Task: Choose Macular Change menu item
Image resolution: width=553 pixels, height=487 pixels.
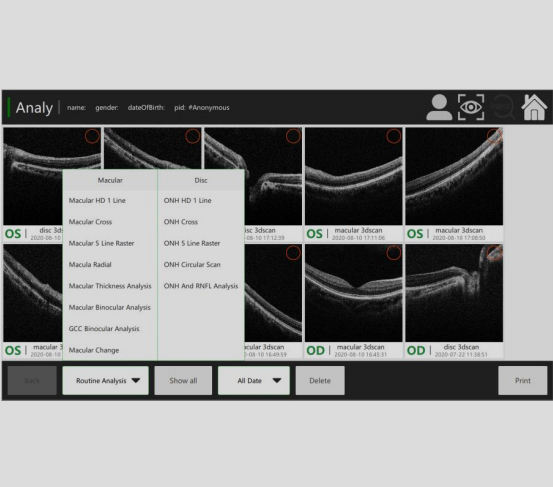Action: click(x=94, y=350)
